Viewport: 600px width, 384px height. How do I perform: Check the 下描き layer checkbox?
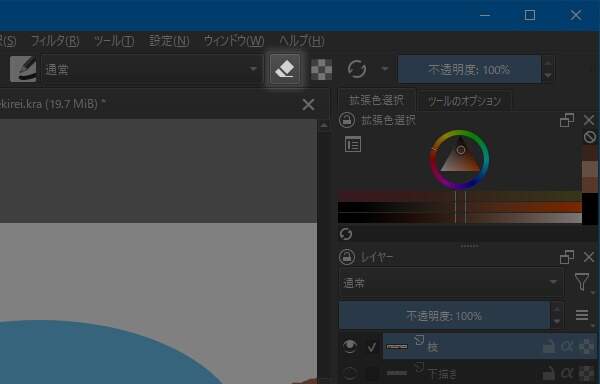tap(372, 373)
